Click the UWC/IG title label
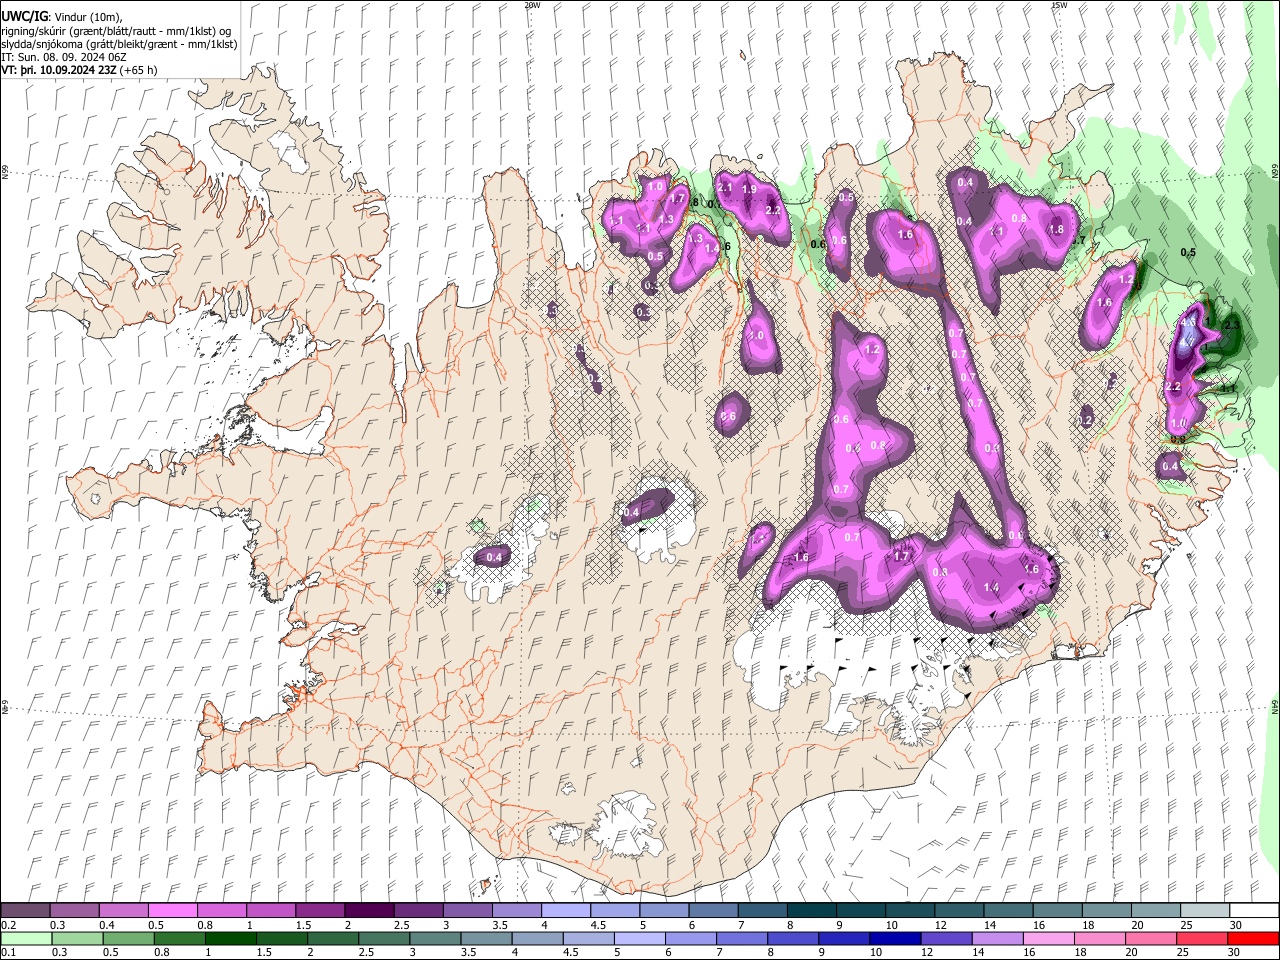This screenshot has height=960, width=1280. point(23,16)
